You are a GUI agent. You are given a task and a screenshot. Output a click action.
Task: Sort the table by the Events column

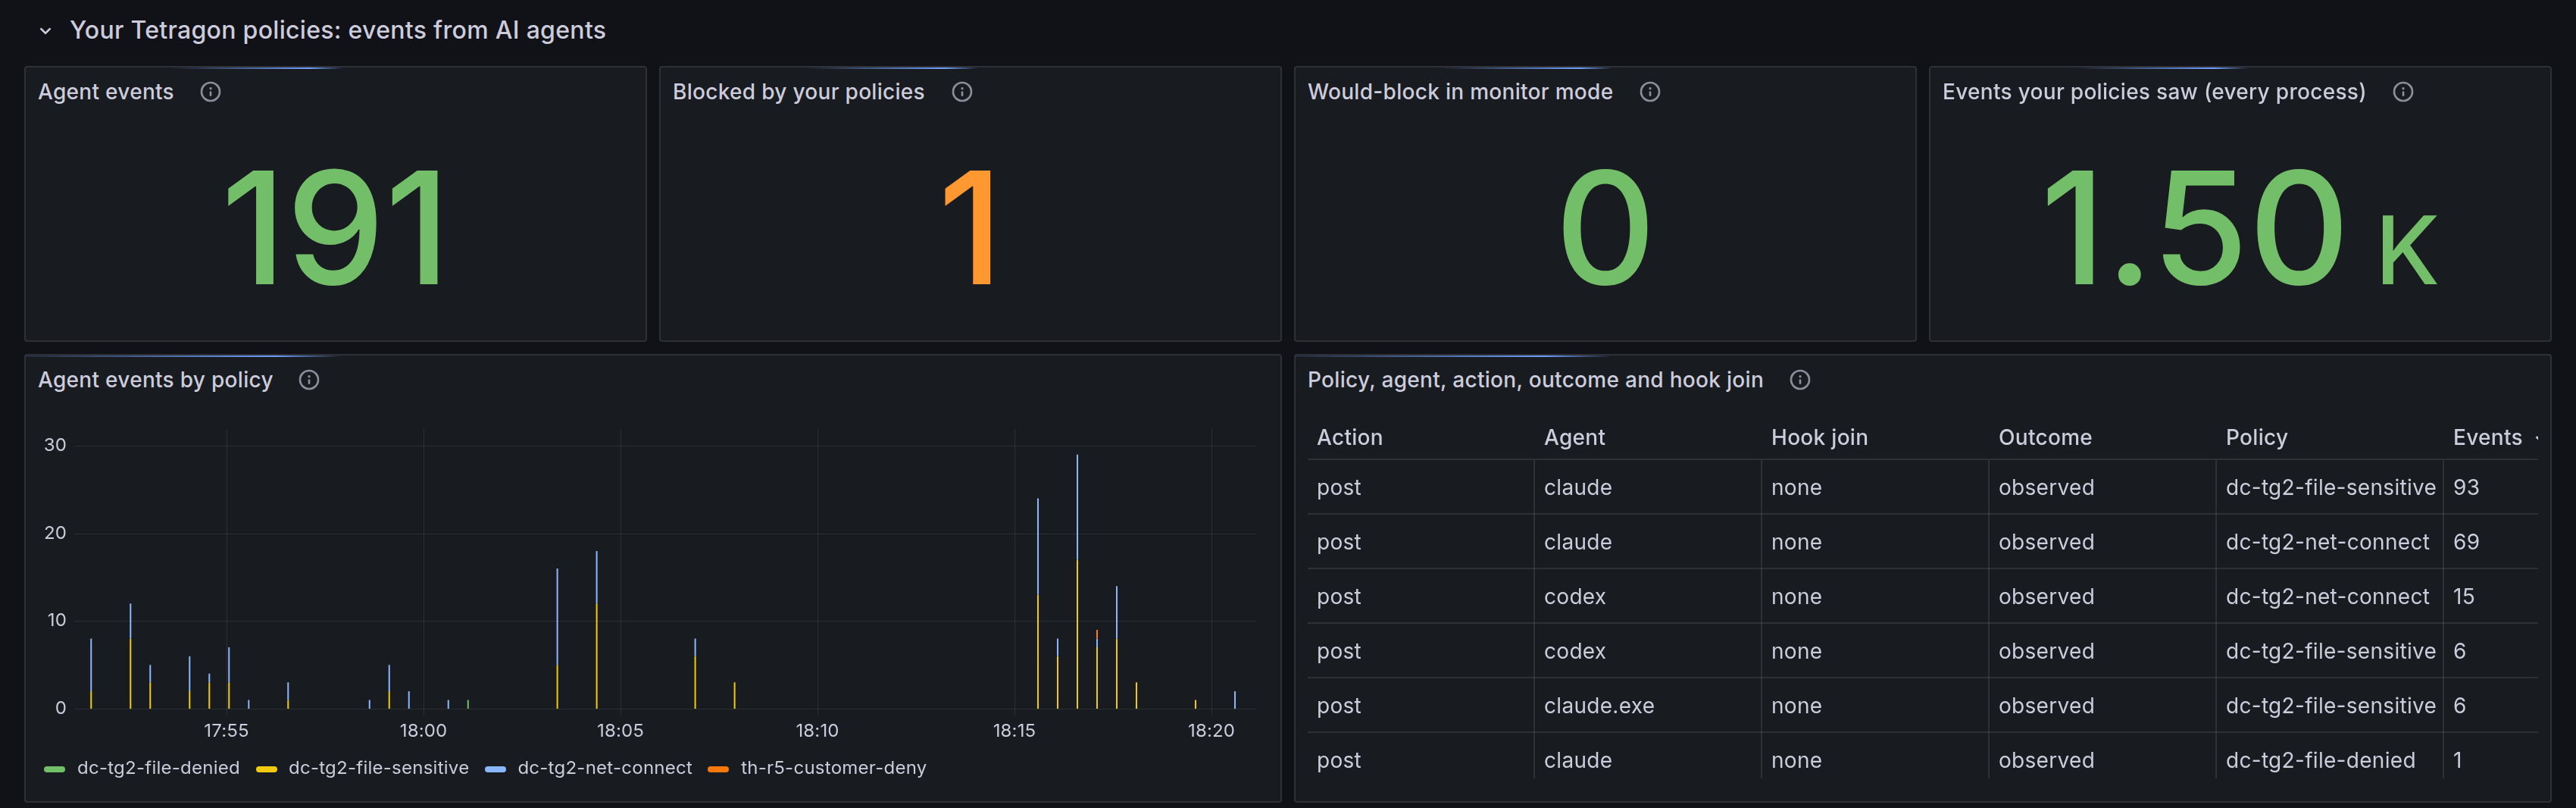[x=2487, y=438]
